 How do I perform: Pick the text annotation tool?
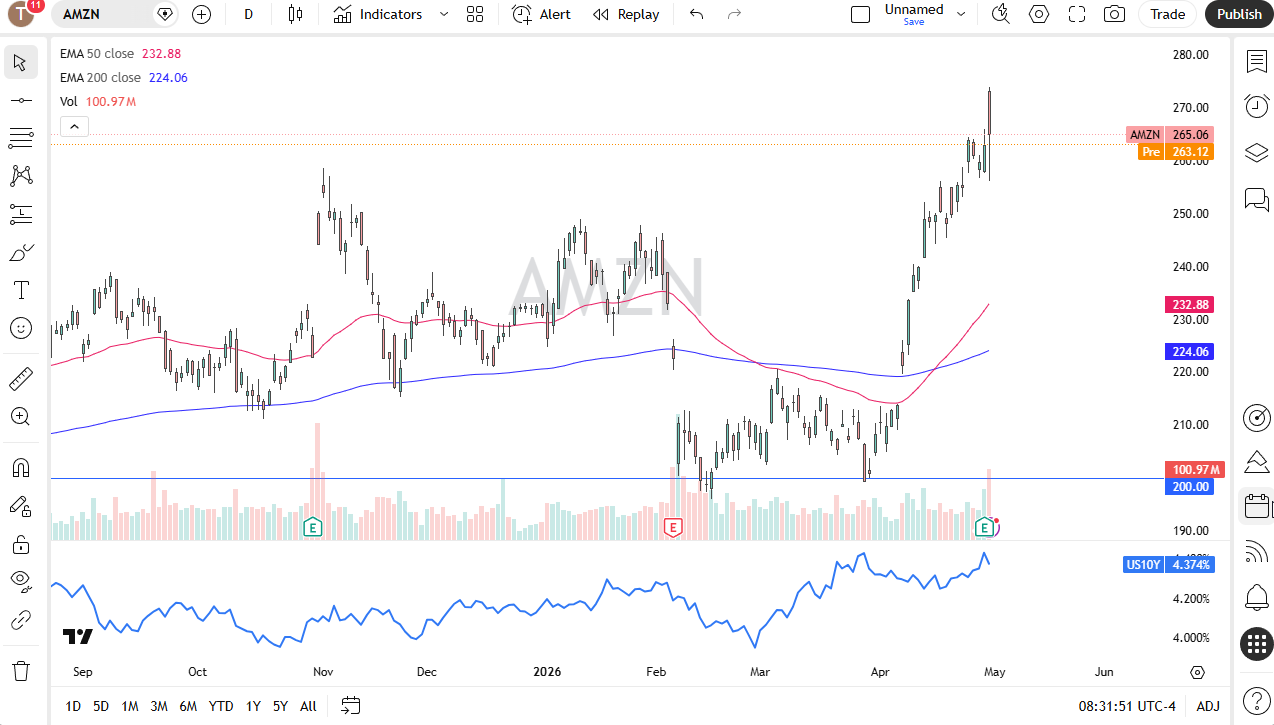[21, 290]
